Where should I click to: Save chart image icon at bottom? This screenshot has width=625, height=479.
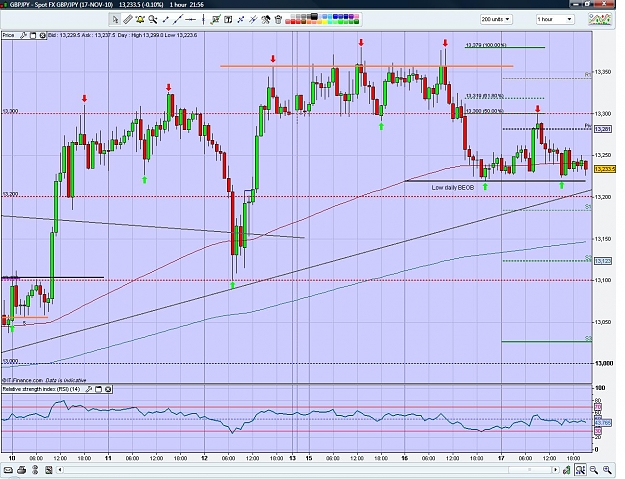[49, 470]
